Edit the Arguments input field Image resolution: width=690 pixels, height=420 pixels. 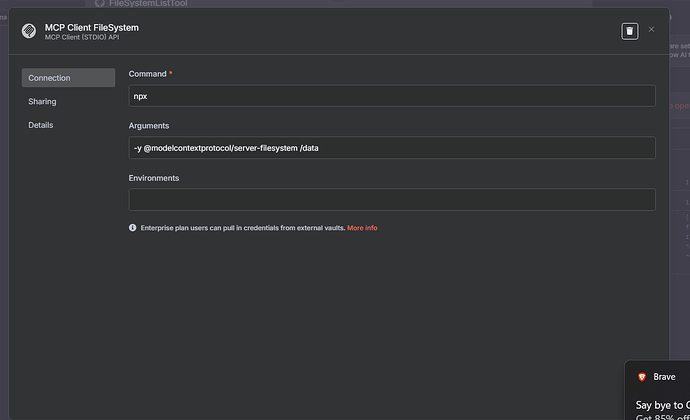click(x=392, y=148)
